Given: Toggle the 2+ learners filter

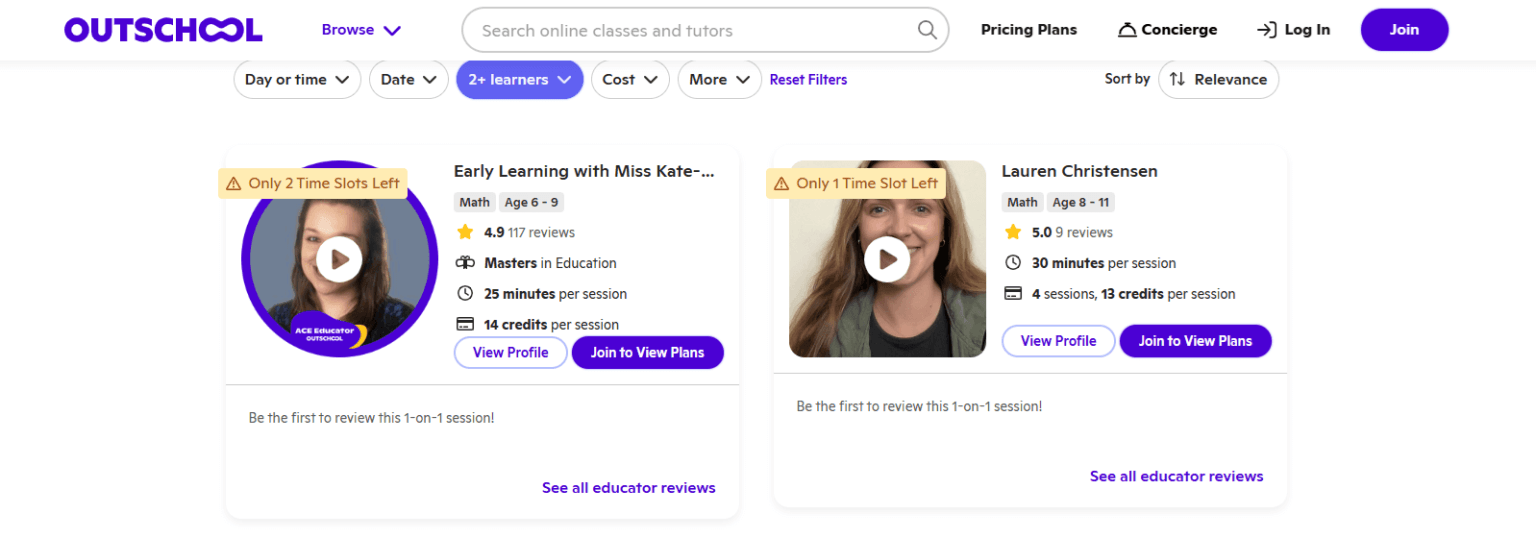Looking at the screenshot, I should click(x=519, y=80).
